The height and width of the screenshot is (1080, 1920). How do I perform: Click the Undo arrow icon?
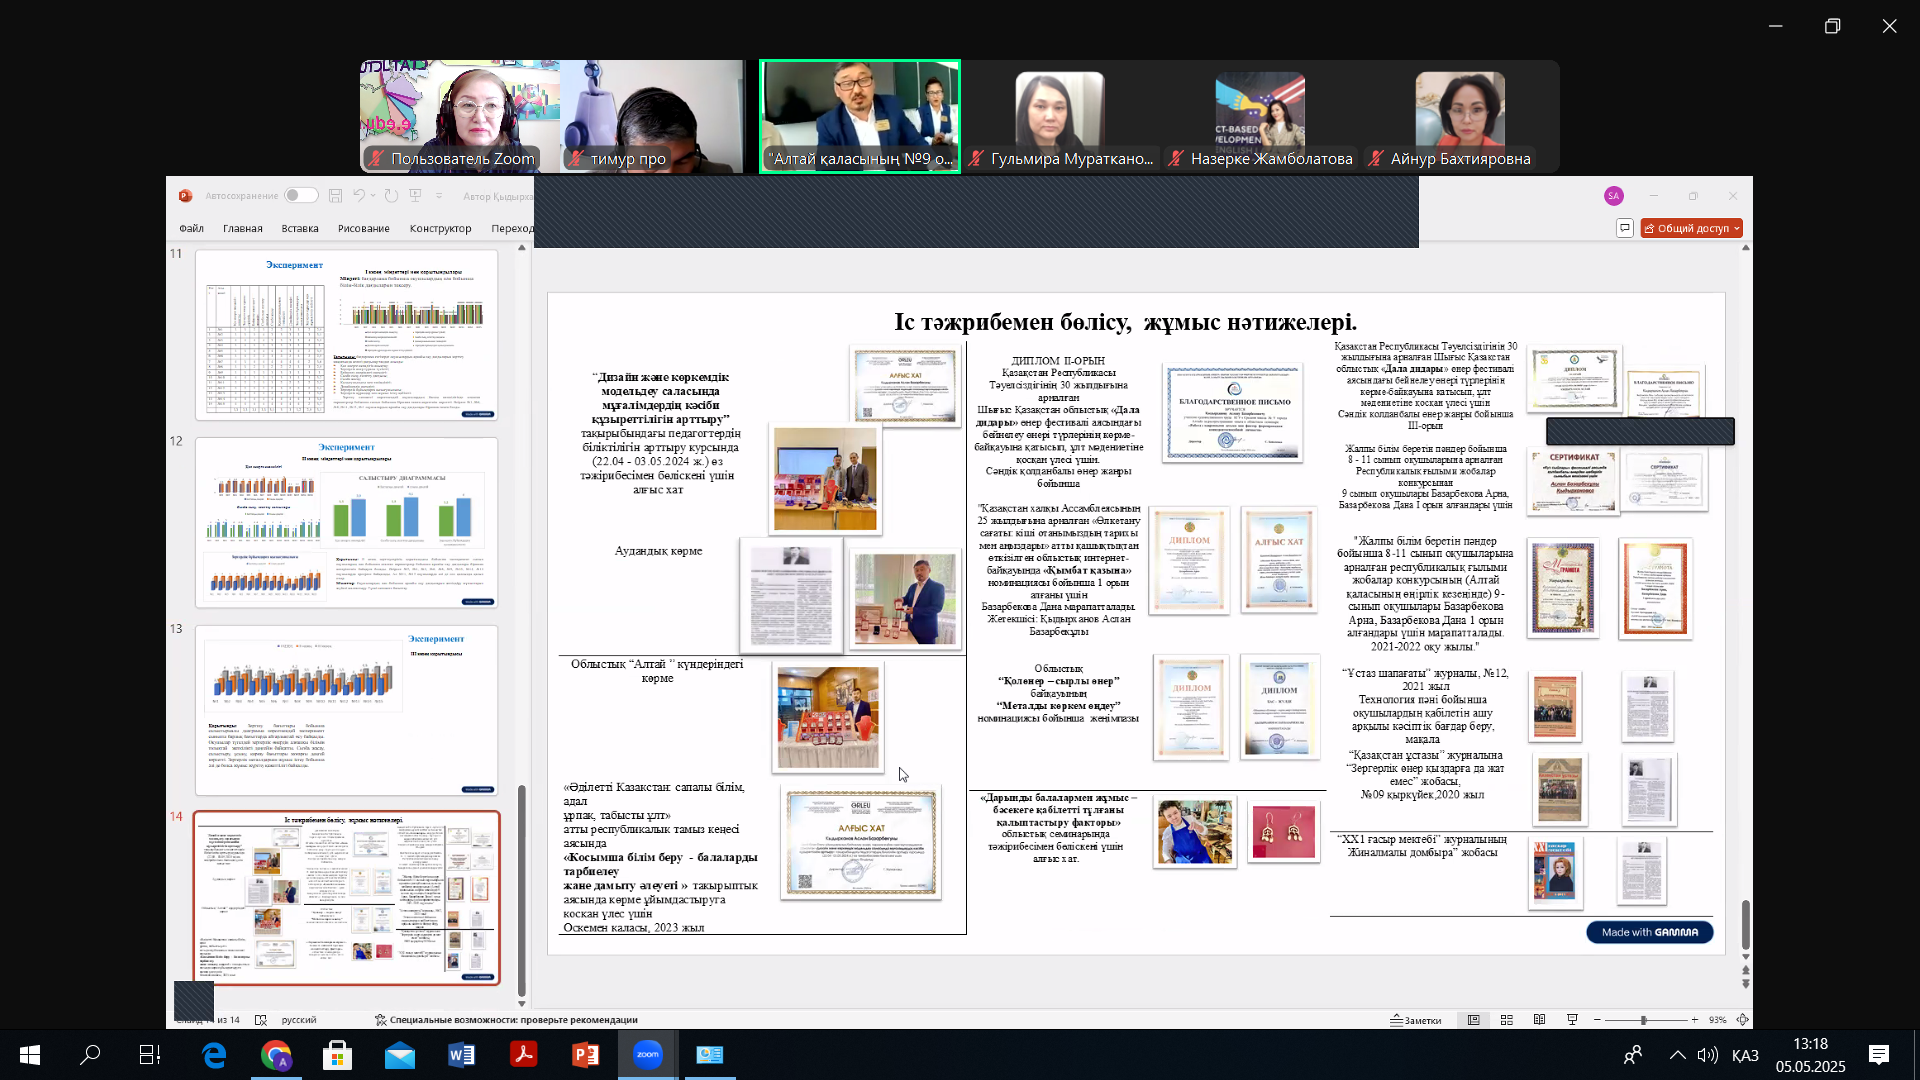pos(359,196)
